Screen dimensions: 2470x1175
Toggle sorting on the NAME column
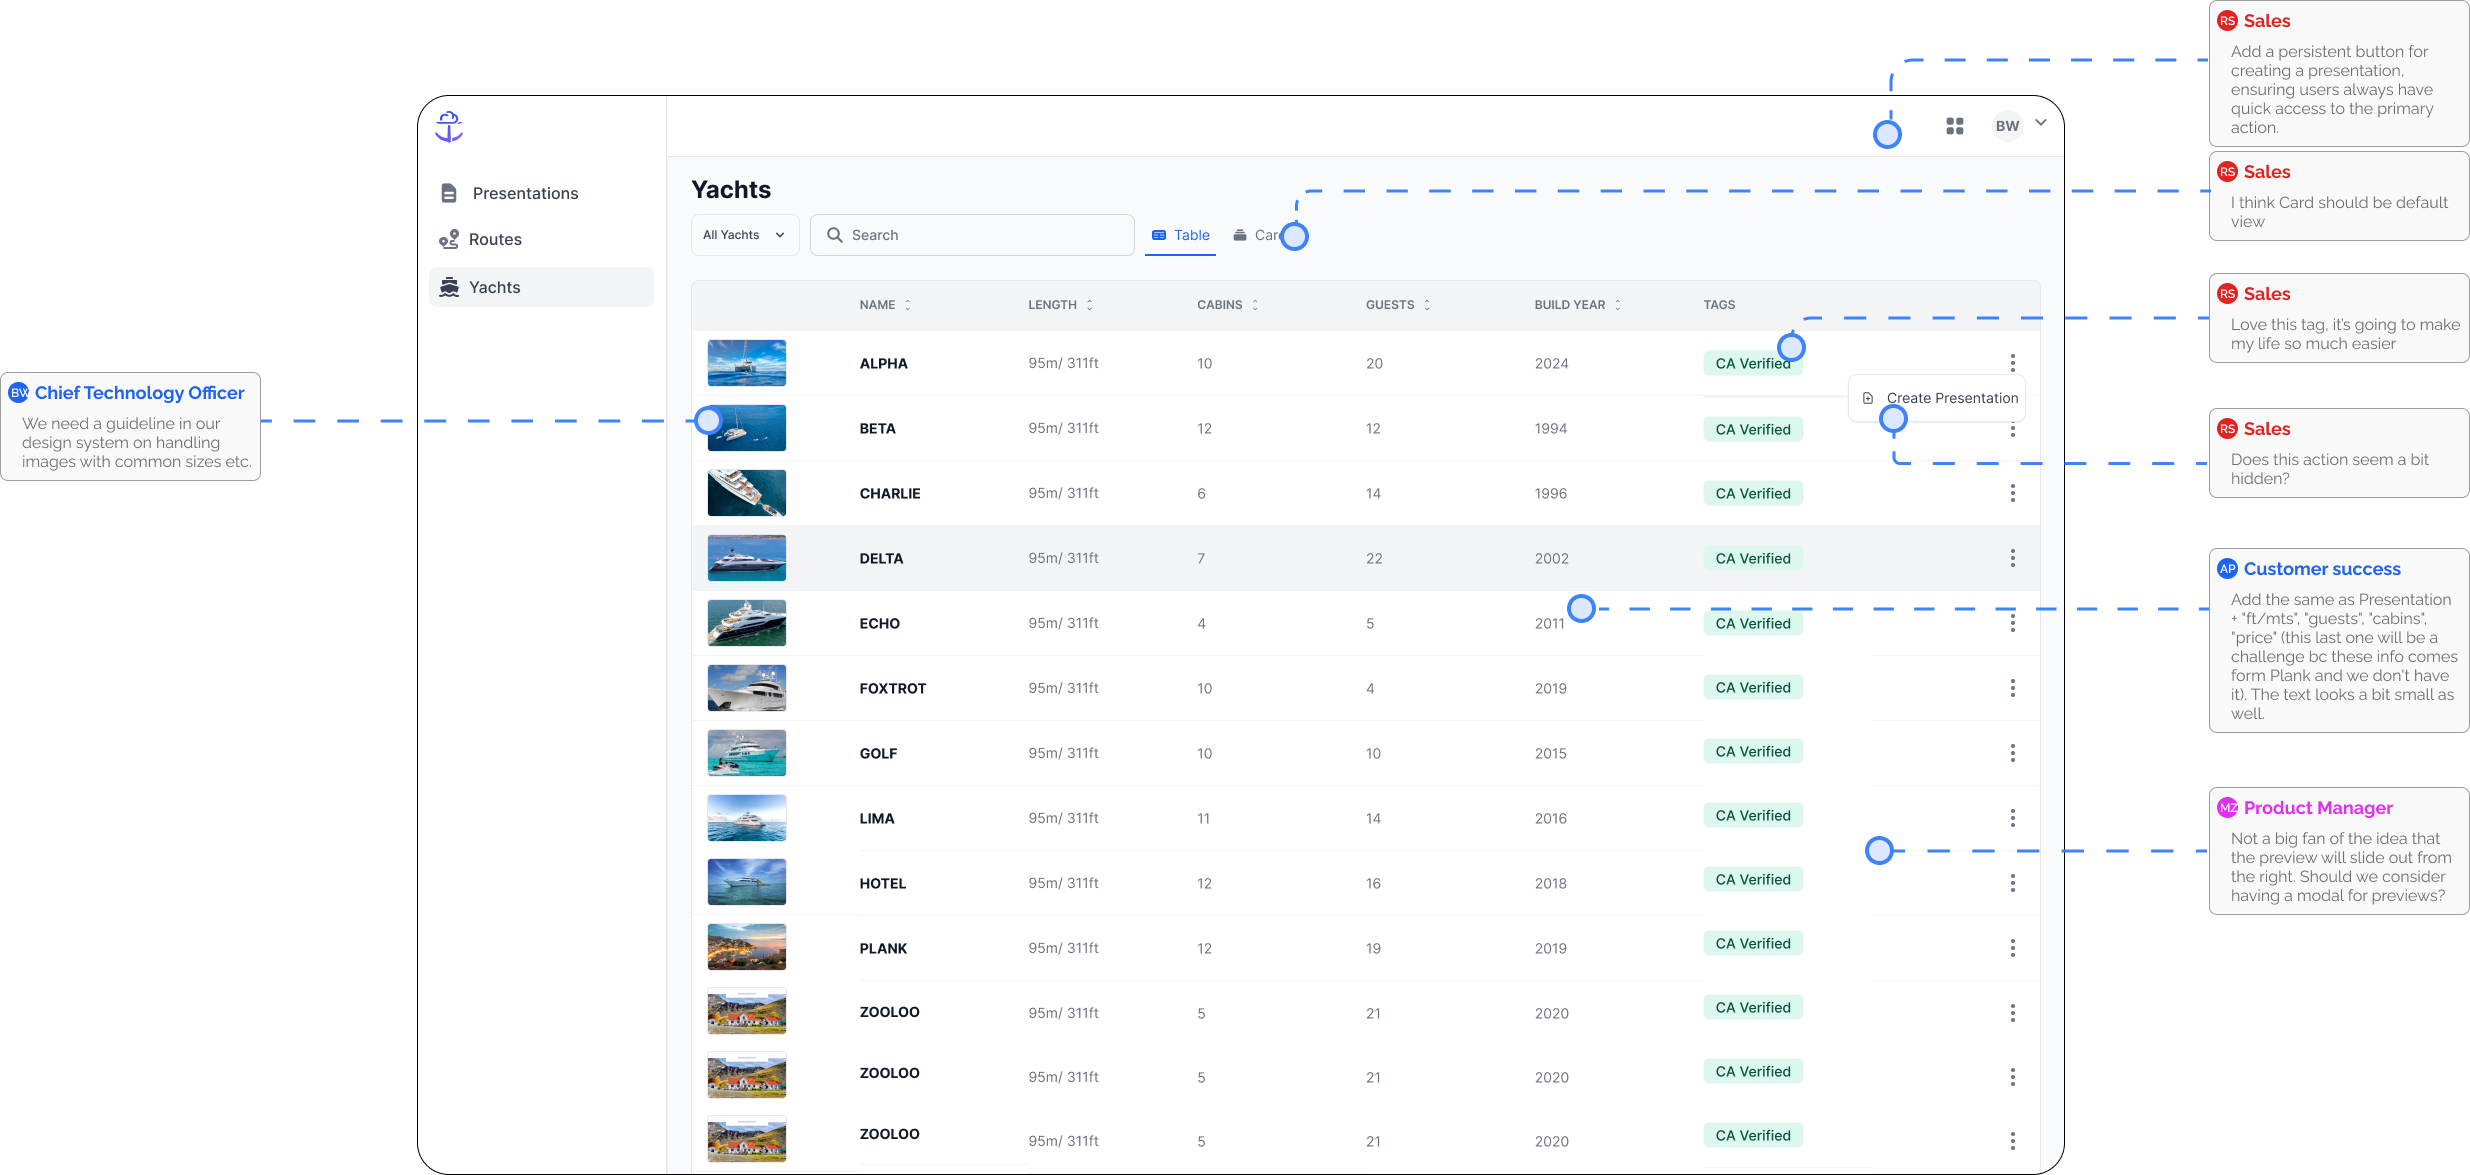tap(907, 304)
